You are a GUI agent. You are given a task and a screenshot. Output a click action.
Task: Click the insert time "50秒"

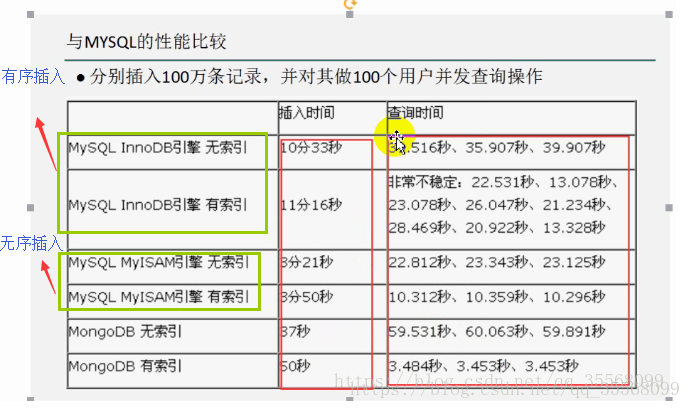pyautogui.click(x=296, y=366)
